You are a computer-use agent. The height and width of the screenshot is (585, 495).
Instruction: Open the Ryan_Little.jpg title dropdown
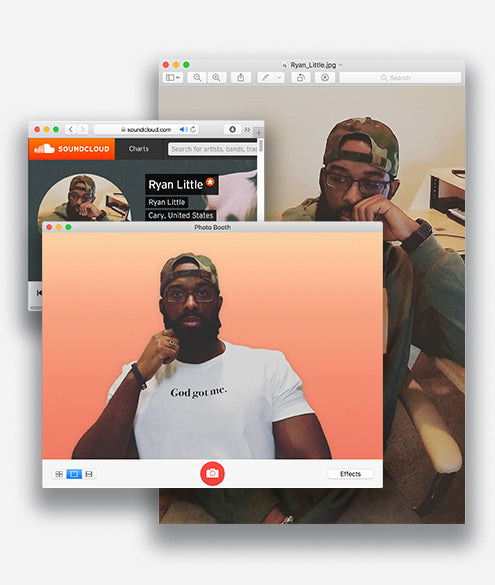tap(341, 65)
